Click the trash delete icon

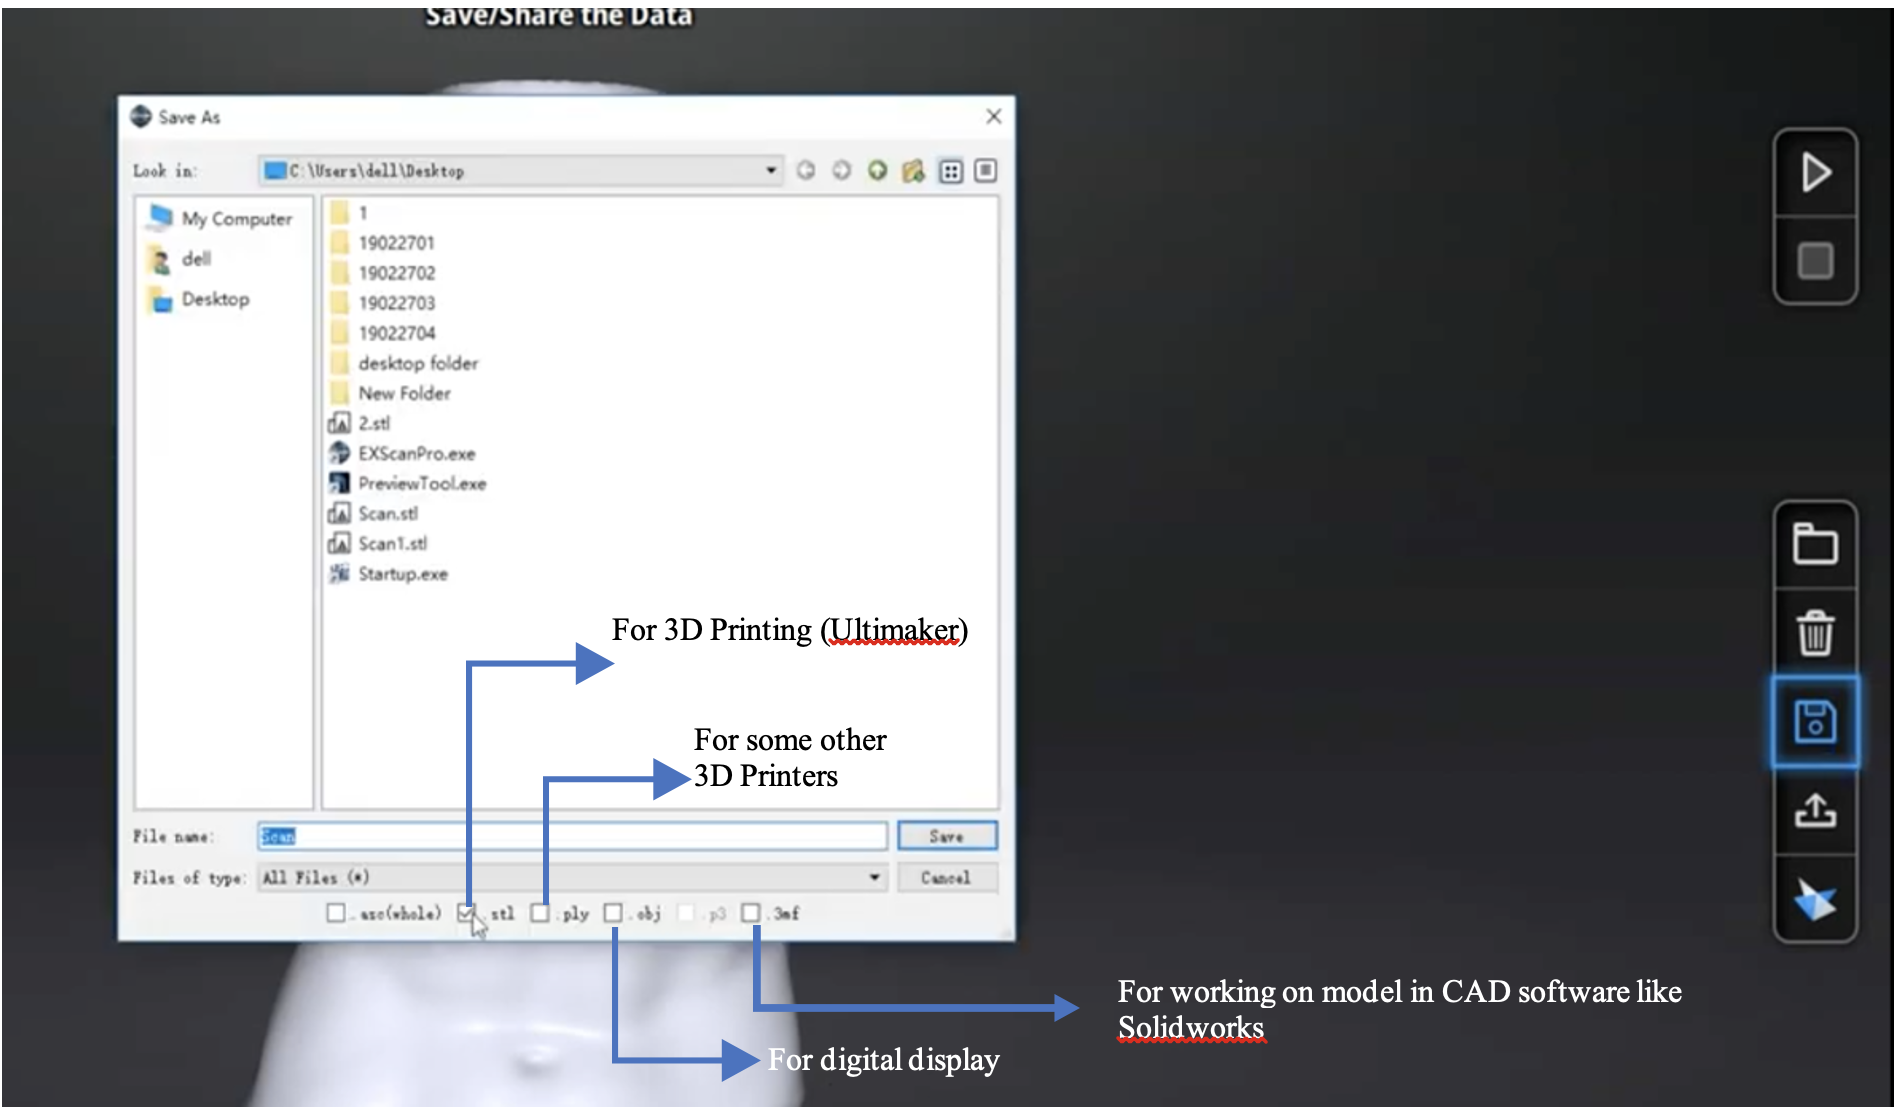[1815, 633]
